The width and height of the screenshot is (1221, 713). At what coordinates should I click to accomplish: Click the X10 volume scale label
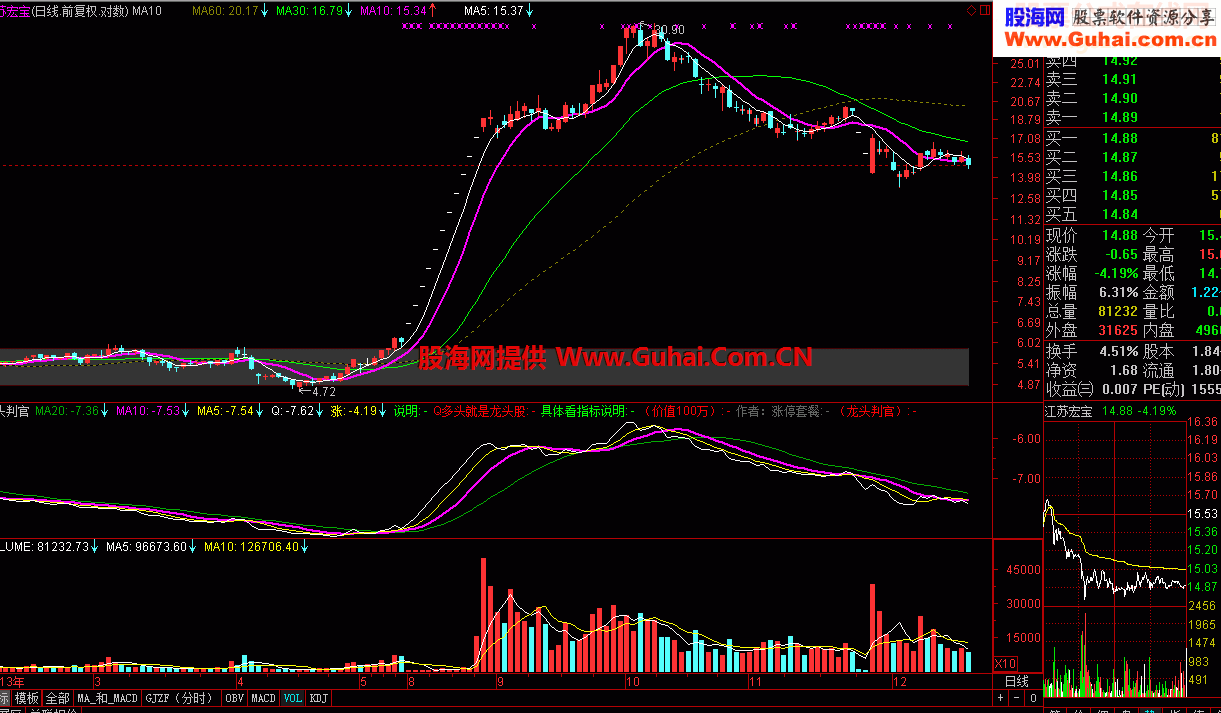[x=1005, y=664]
